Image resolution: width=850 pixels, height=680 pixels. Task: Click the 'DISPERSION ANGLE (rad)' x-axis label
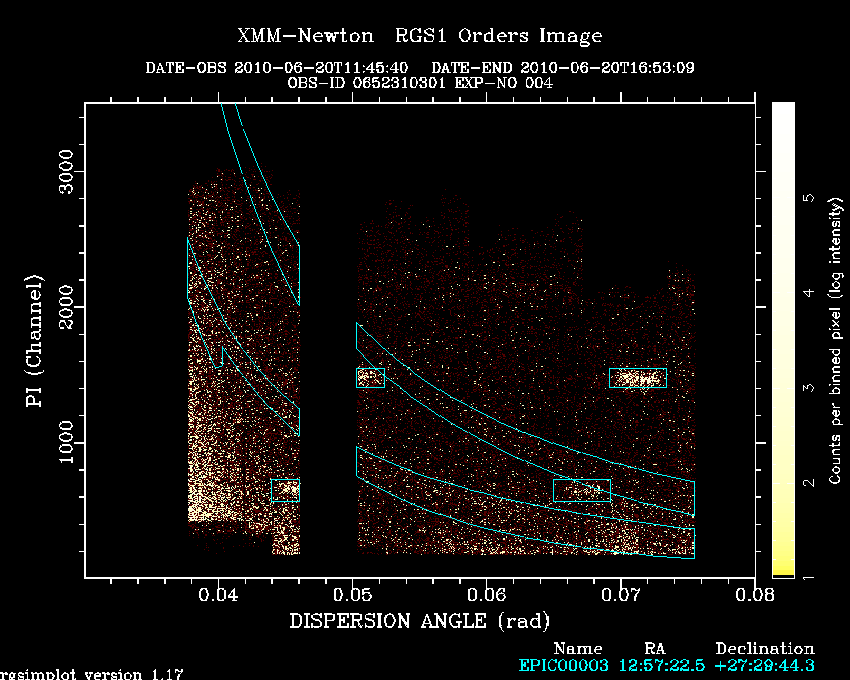coord(420,621)
